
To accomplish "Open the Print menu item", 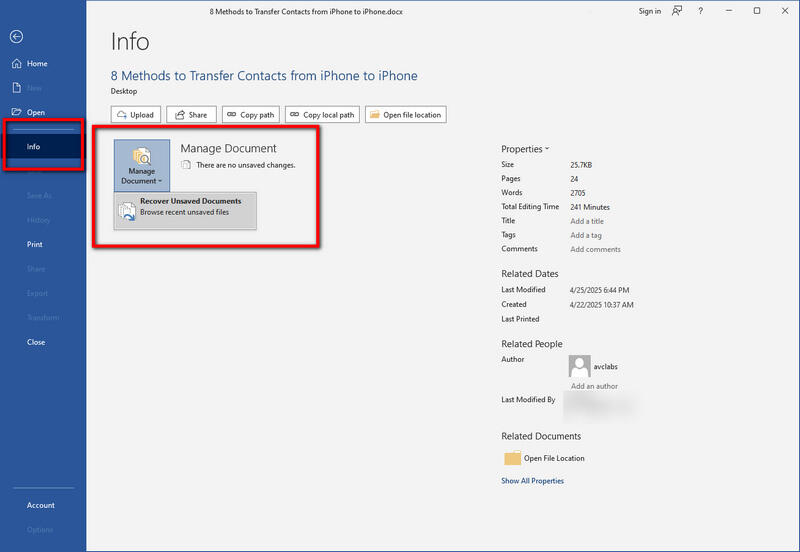I will pyautogui.click(x=35, y=244).
